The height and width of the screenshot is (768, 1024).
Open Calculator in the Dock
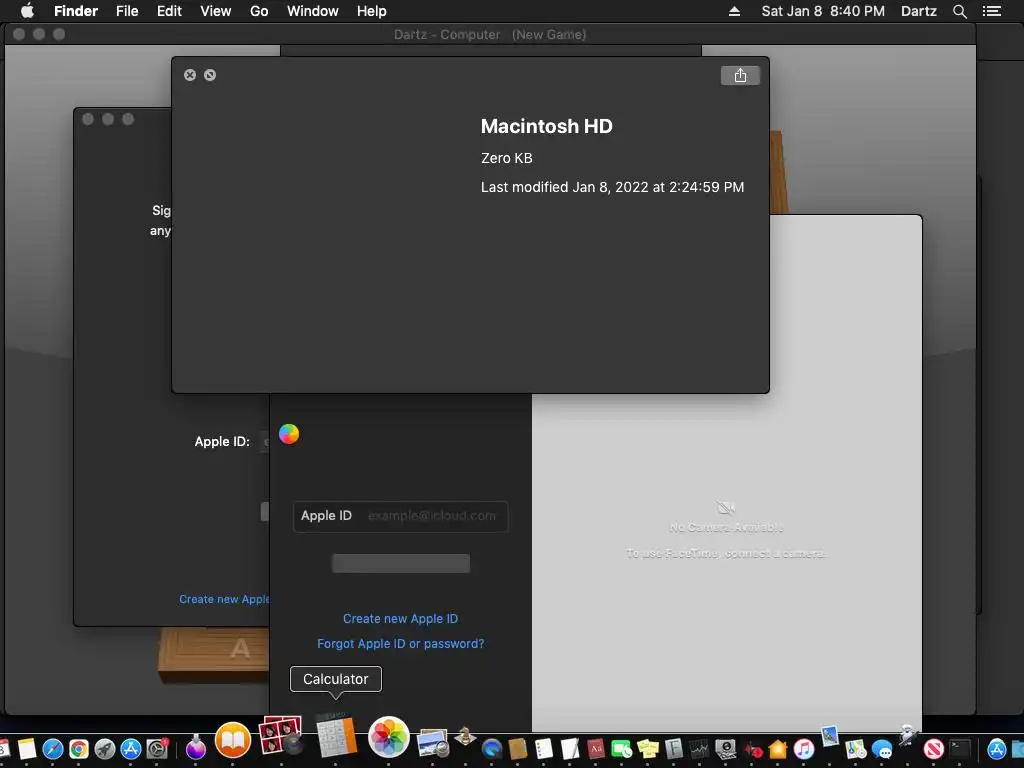(336, 735)
